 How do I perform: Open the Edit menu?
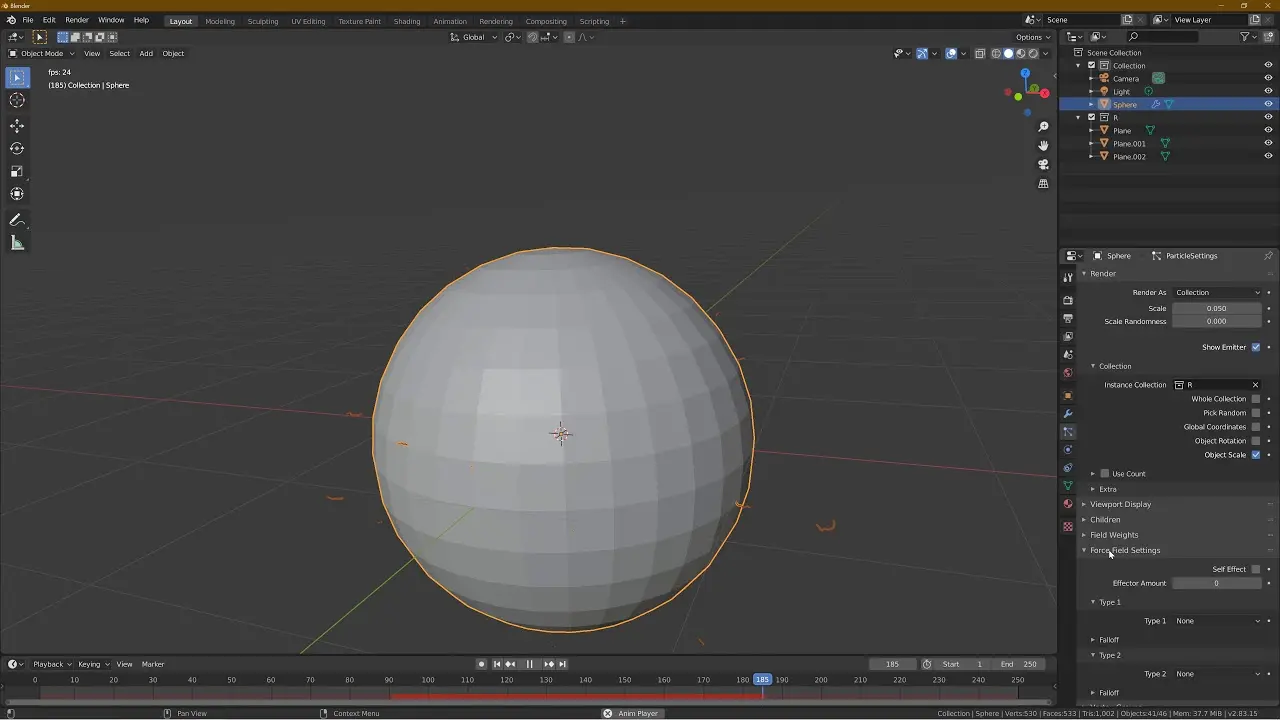(x=48, y=20)
